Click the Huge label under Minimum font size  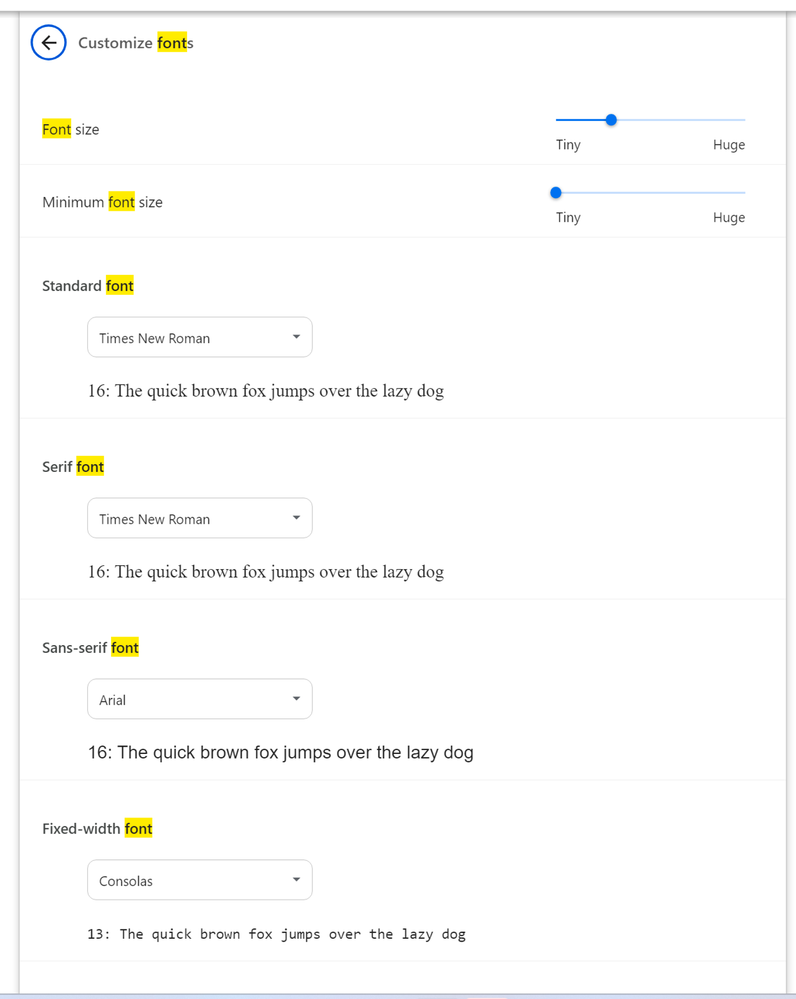click(729, 217)
